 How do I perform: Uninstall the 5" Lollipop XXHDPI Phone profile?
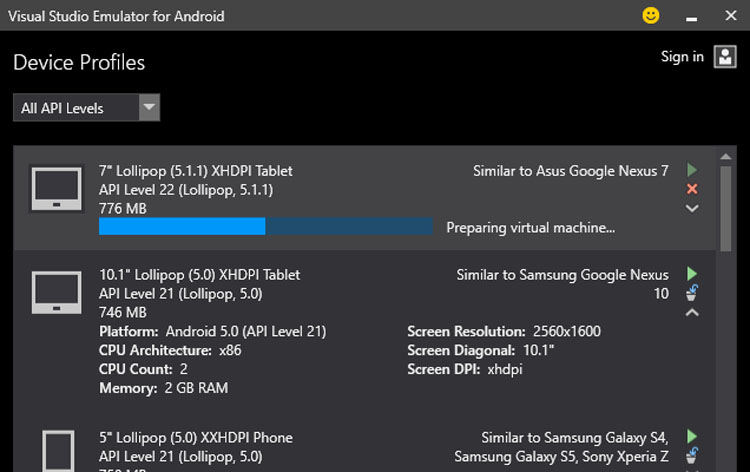click(x=692, y=455)
